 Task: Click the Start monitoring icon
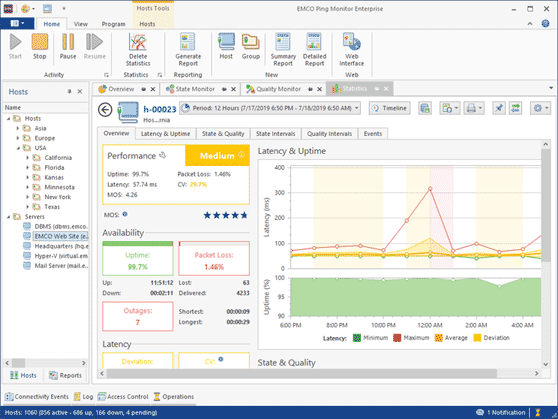15,42
